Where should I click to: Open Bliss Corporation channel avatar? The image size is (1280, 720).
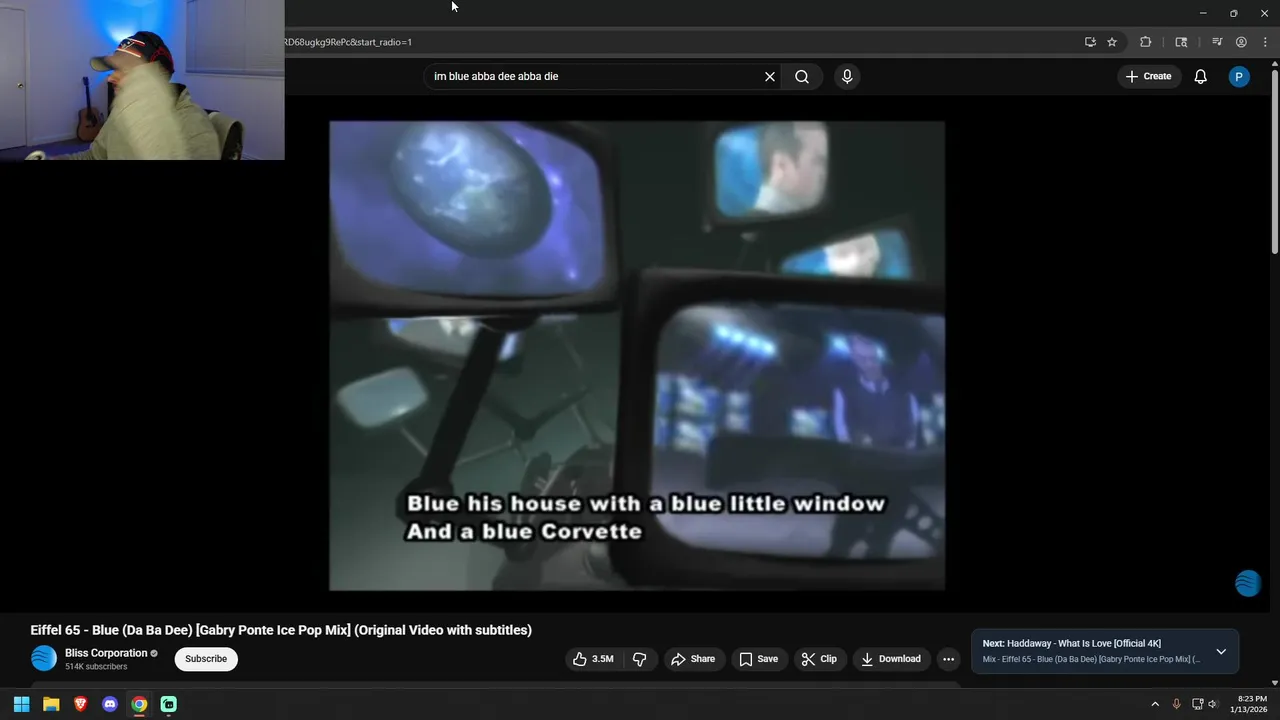[44, 658]
